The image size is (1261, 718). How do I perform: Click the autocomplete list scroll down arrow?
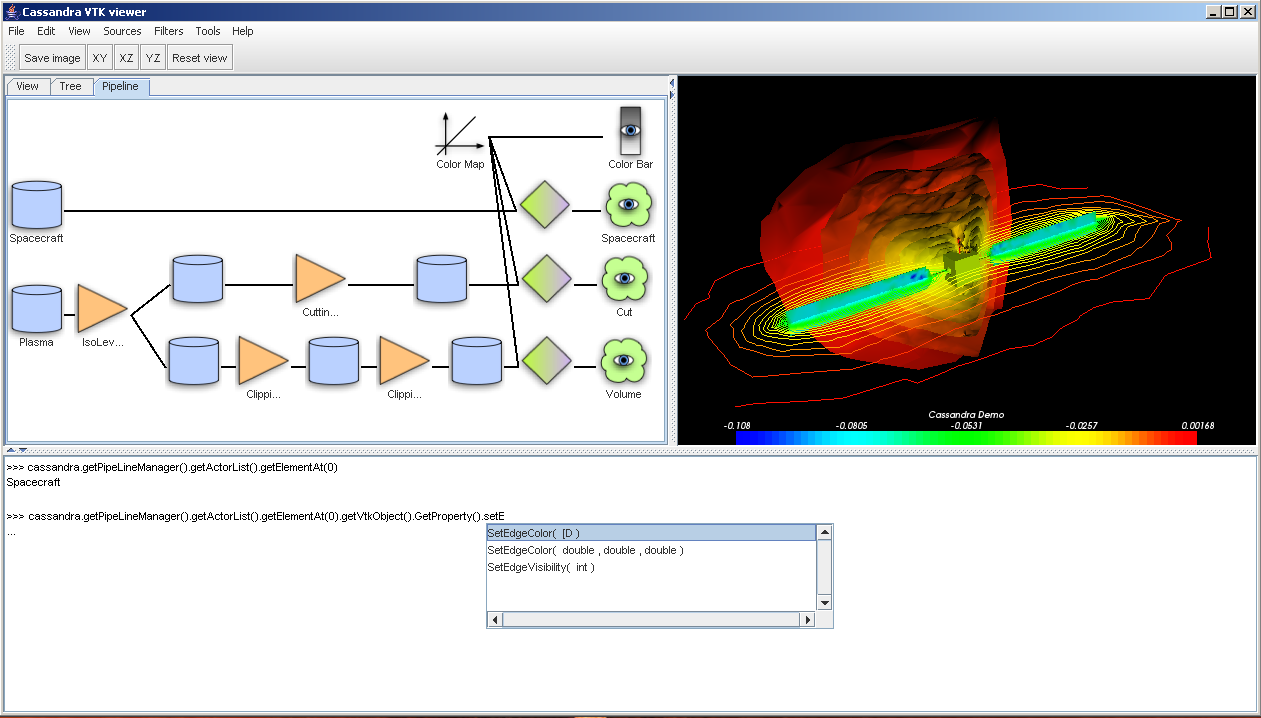[824, 603]
